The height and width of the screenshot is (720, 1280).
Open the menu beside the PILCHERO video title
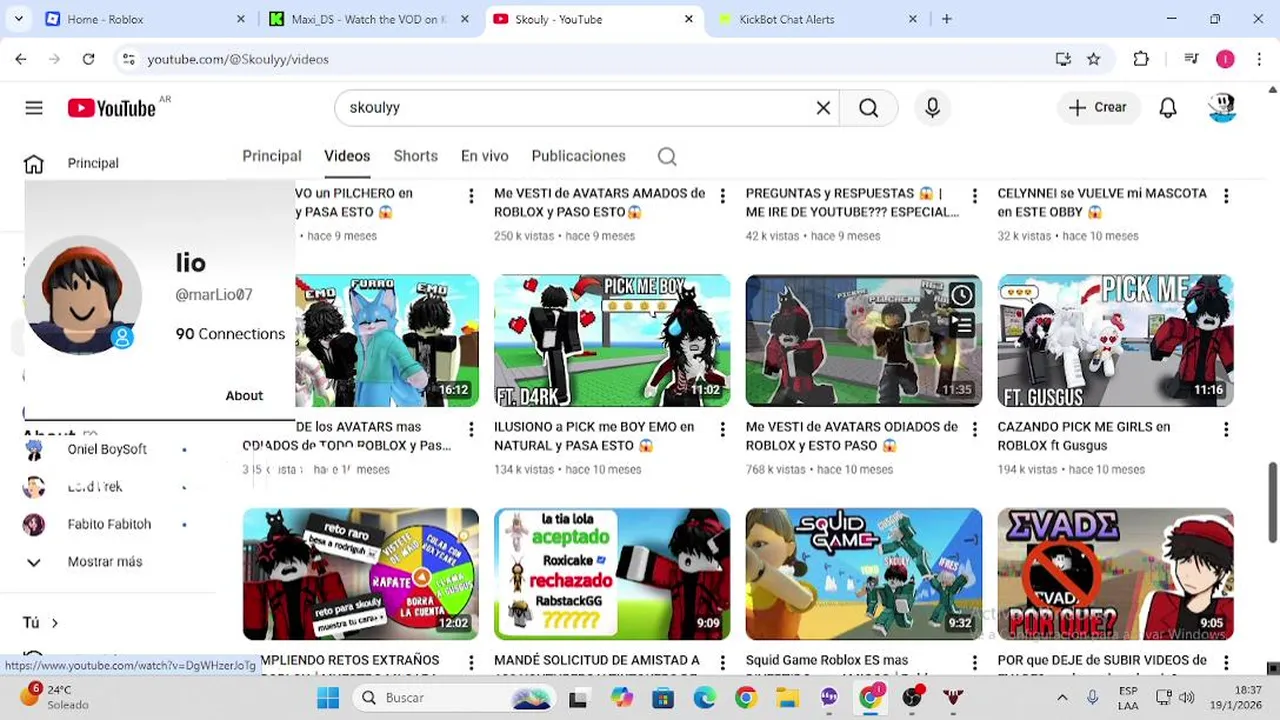click(470, 197)
